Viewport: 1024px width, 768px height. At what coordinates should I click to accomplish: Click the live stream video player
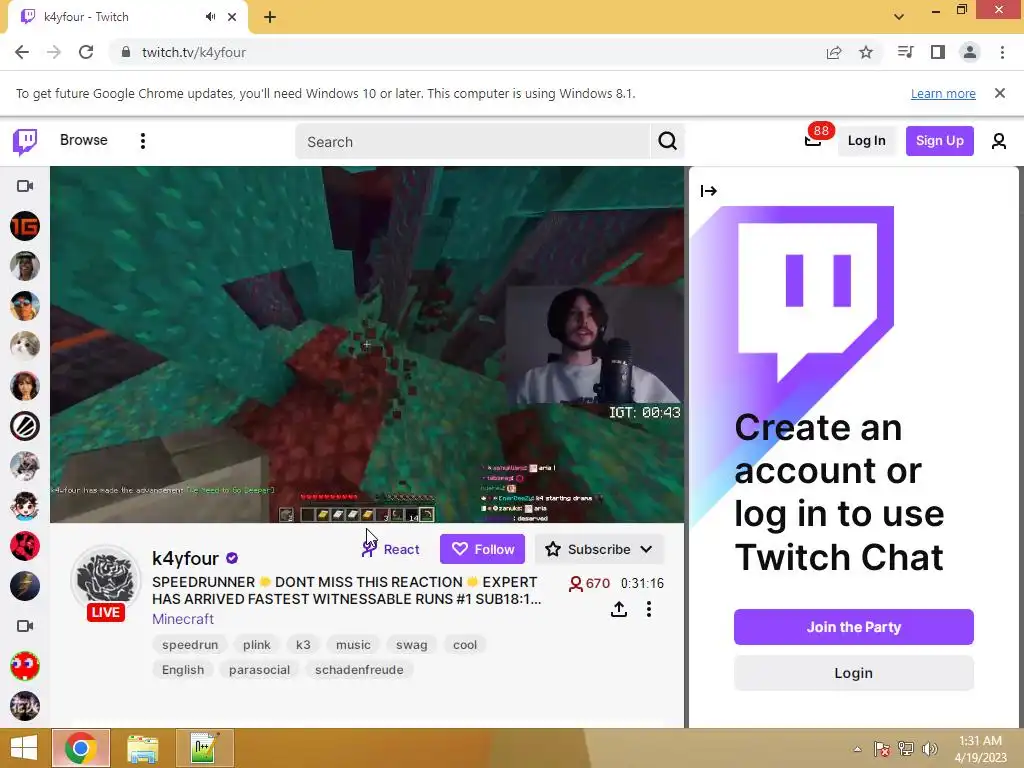[x=367, y=344]
